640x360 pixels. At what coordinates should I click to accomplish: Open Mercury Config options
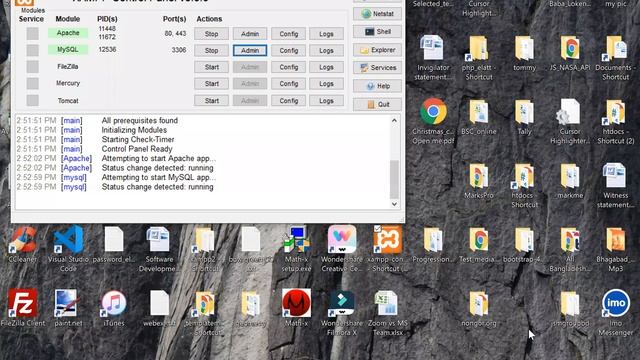[x=289, y=84]
